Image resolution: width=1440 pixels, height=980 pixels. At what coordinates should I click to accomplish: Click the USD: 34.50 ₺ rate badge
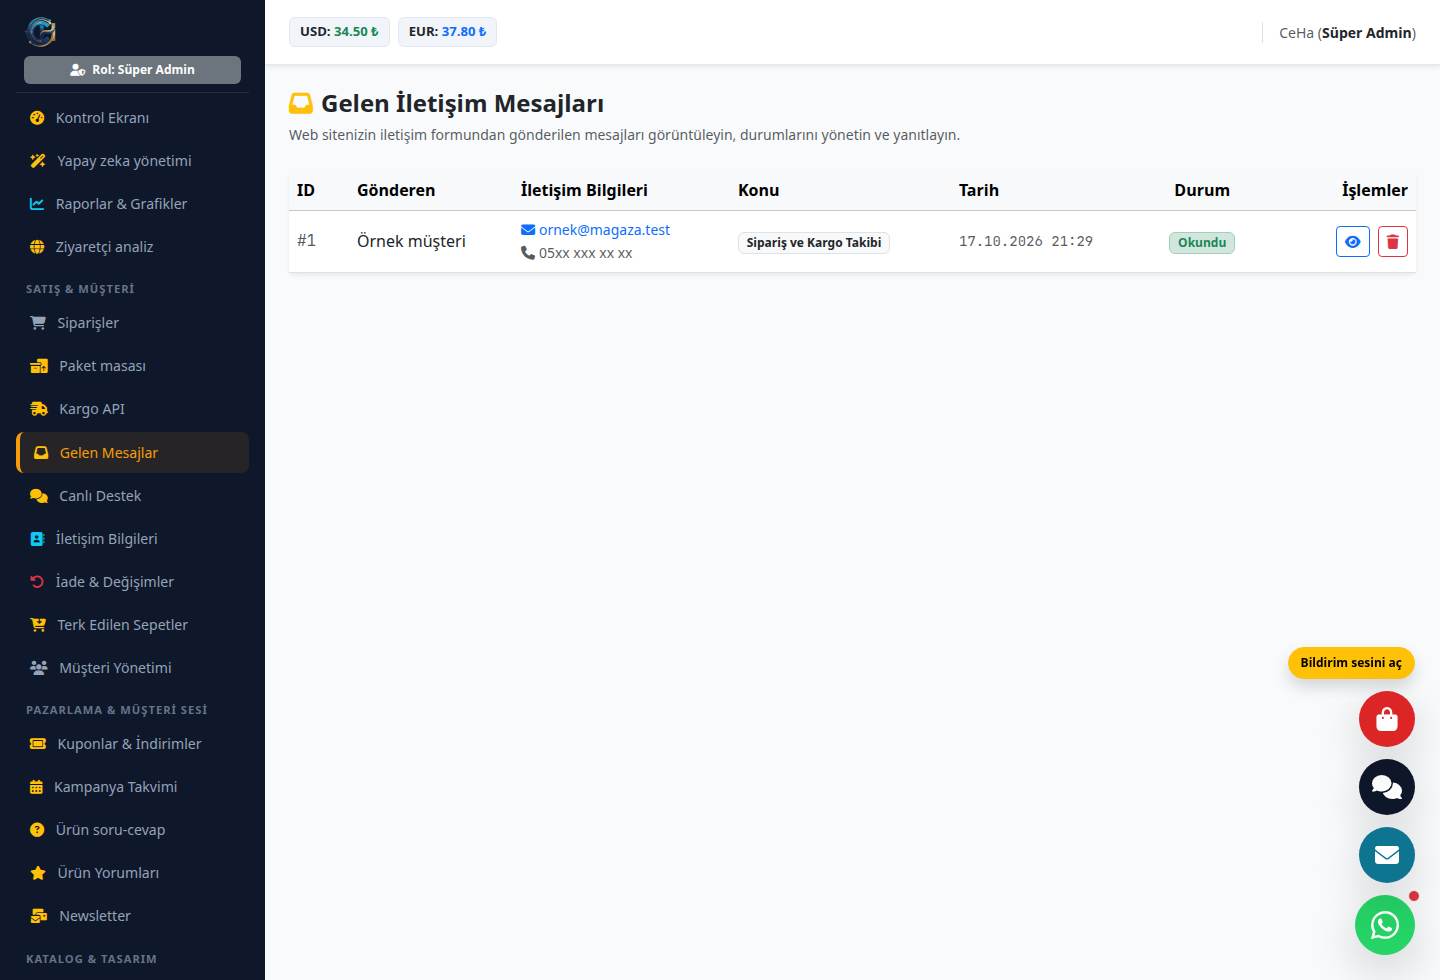pos(339,32)
